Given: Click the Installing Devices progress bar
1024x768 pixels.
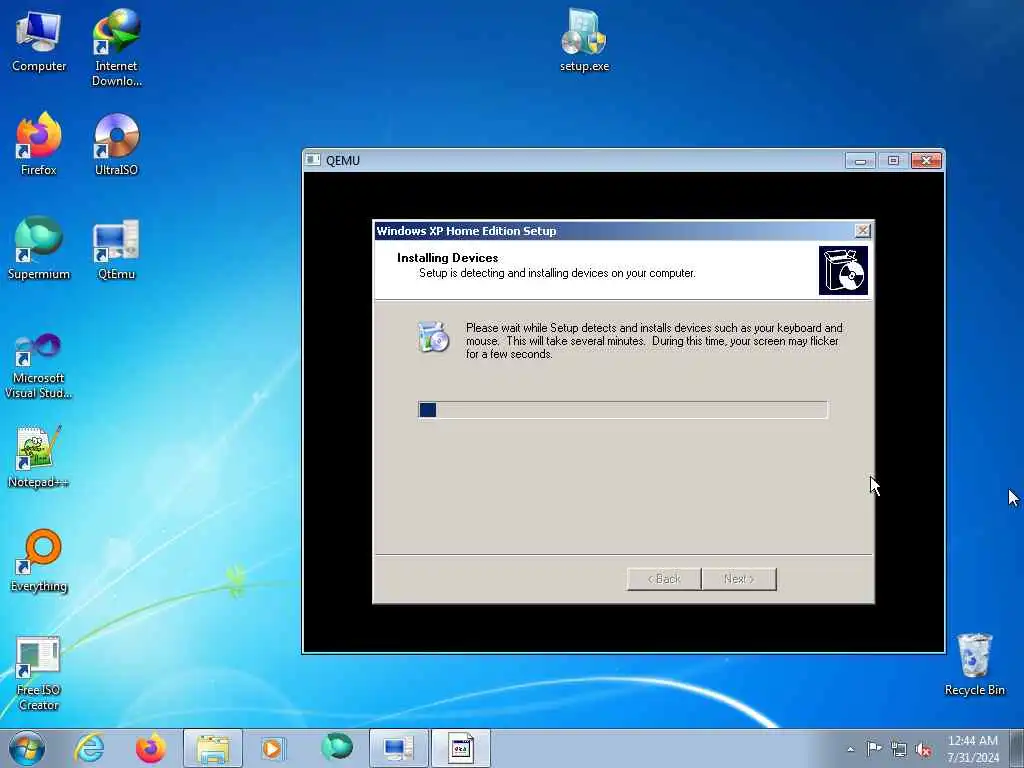Looking at the screenshot, I should [623, 409].
